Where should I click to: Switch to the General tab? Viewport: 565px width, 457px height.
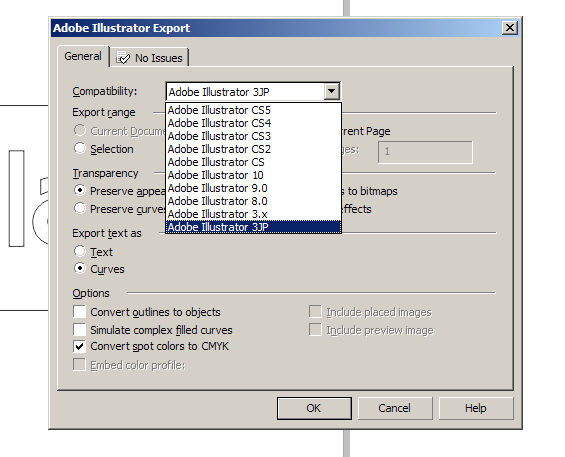(83, 56)
